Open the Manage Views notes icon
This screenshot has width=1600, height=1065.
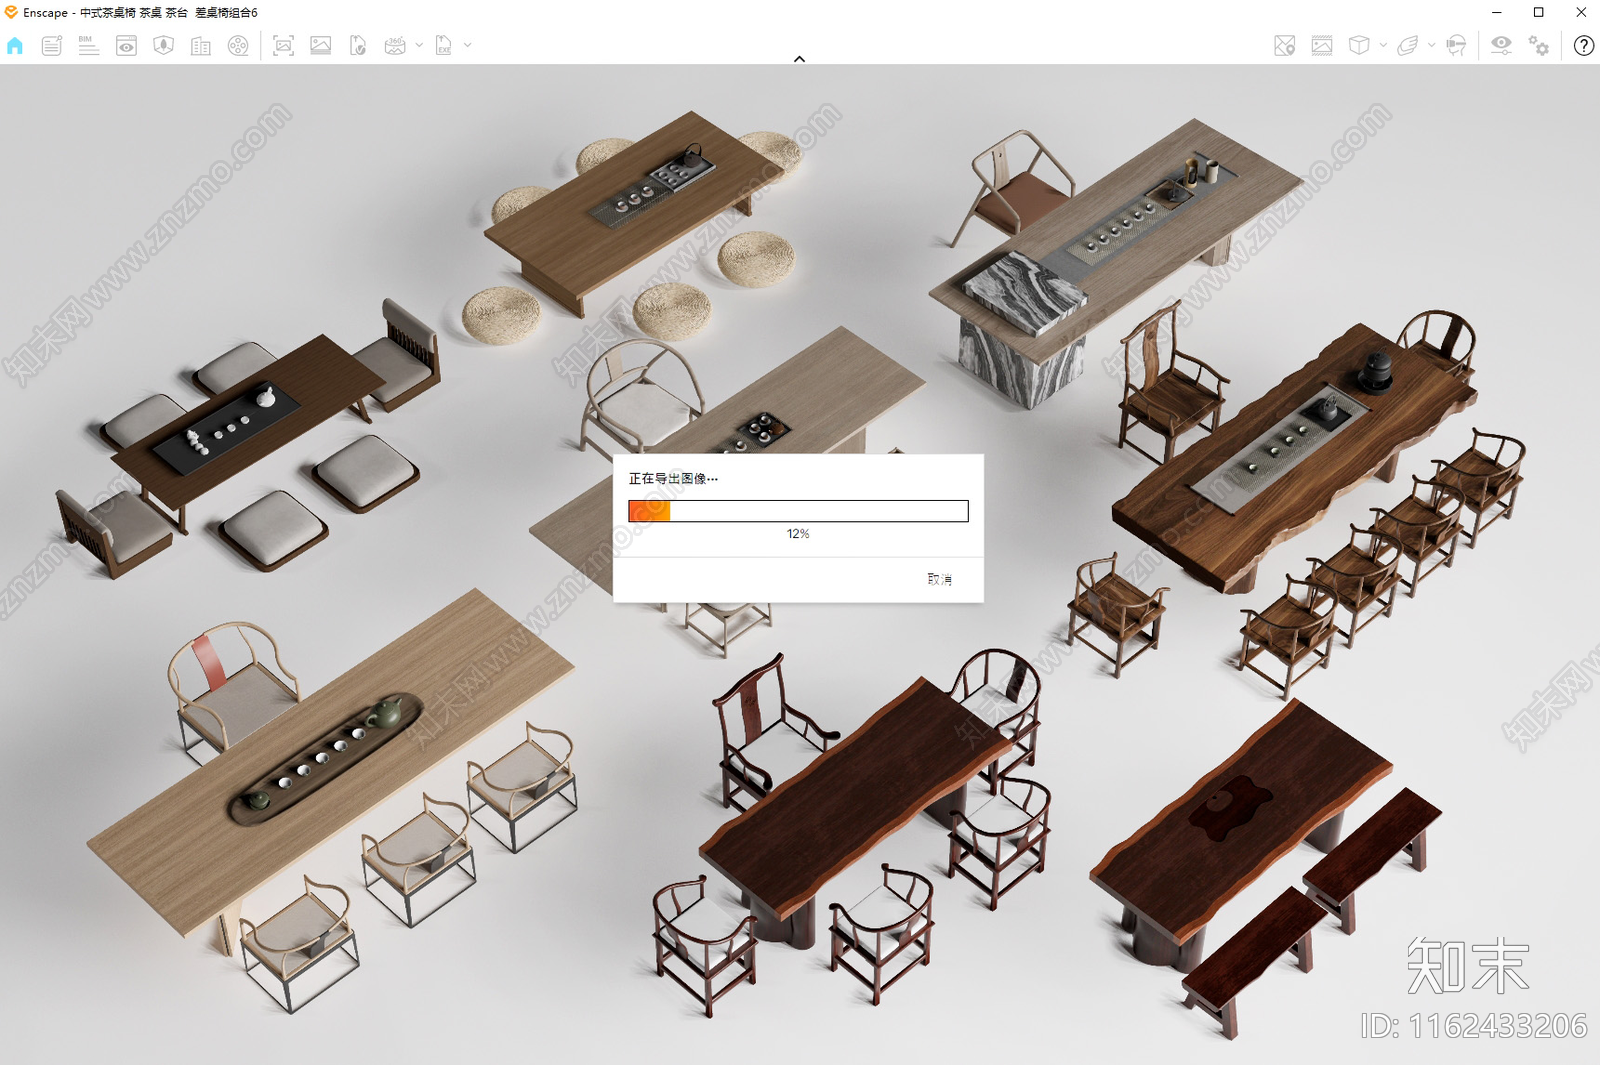point(52,46)
